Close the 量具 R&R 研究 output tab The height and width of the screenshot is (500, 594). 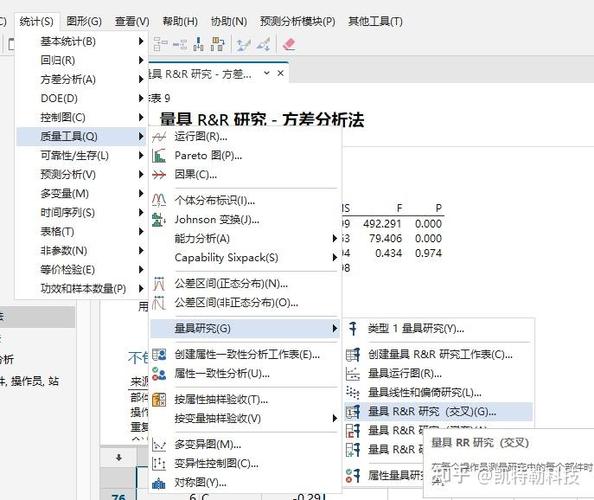point(281,73)
